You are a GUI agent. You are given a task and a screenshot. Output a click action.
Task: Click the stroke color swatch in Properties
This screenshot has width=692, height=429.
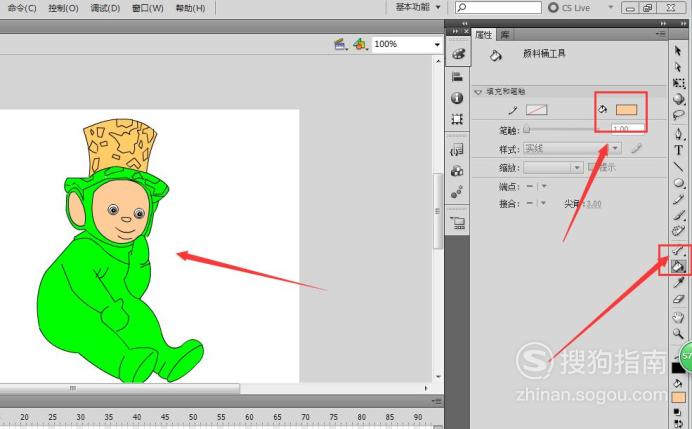[537, 110]
